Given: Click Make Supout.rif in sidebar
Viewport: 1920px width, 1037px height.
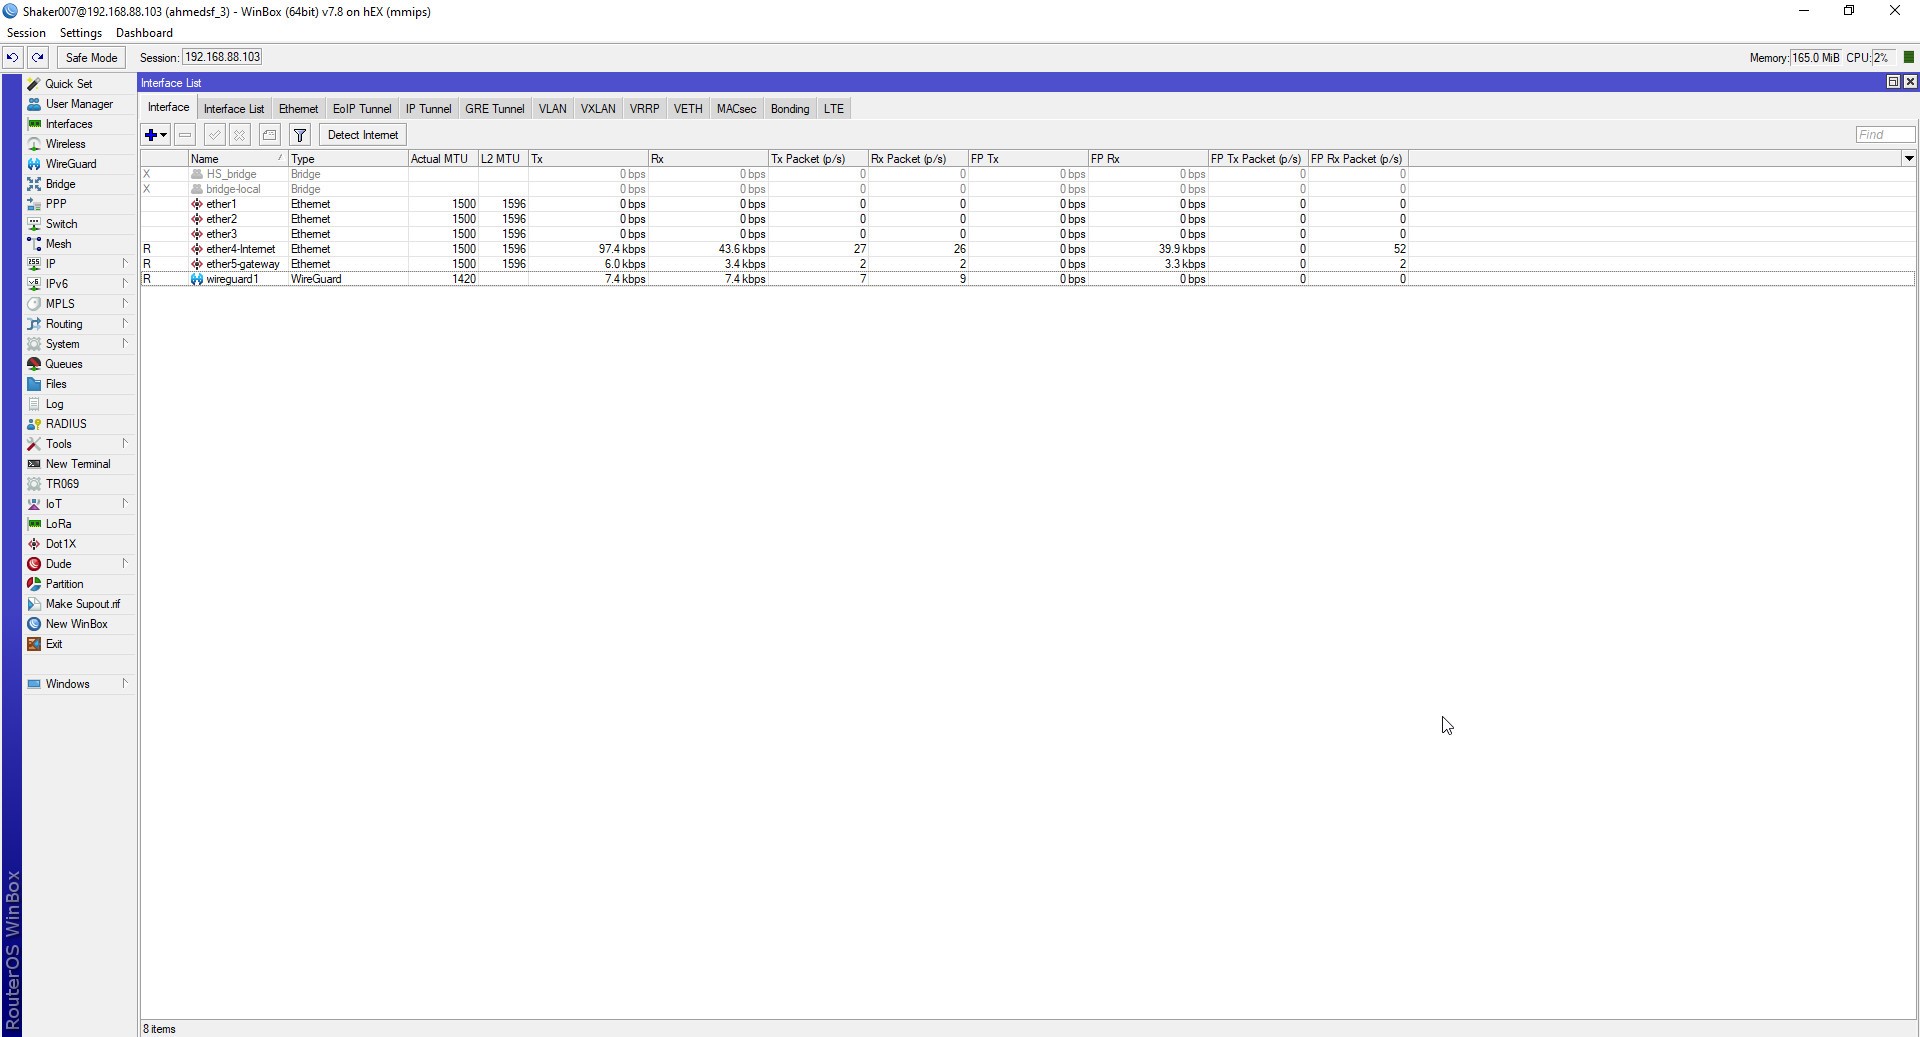Looking at the screenshot, I should tap(80, 604).
